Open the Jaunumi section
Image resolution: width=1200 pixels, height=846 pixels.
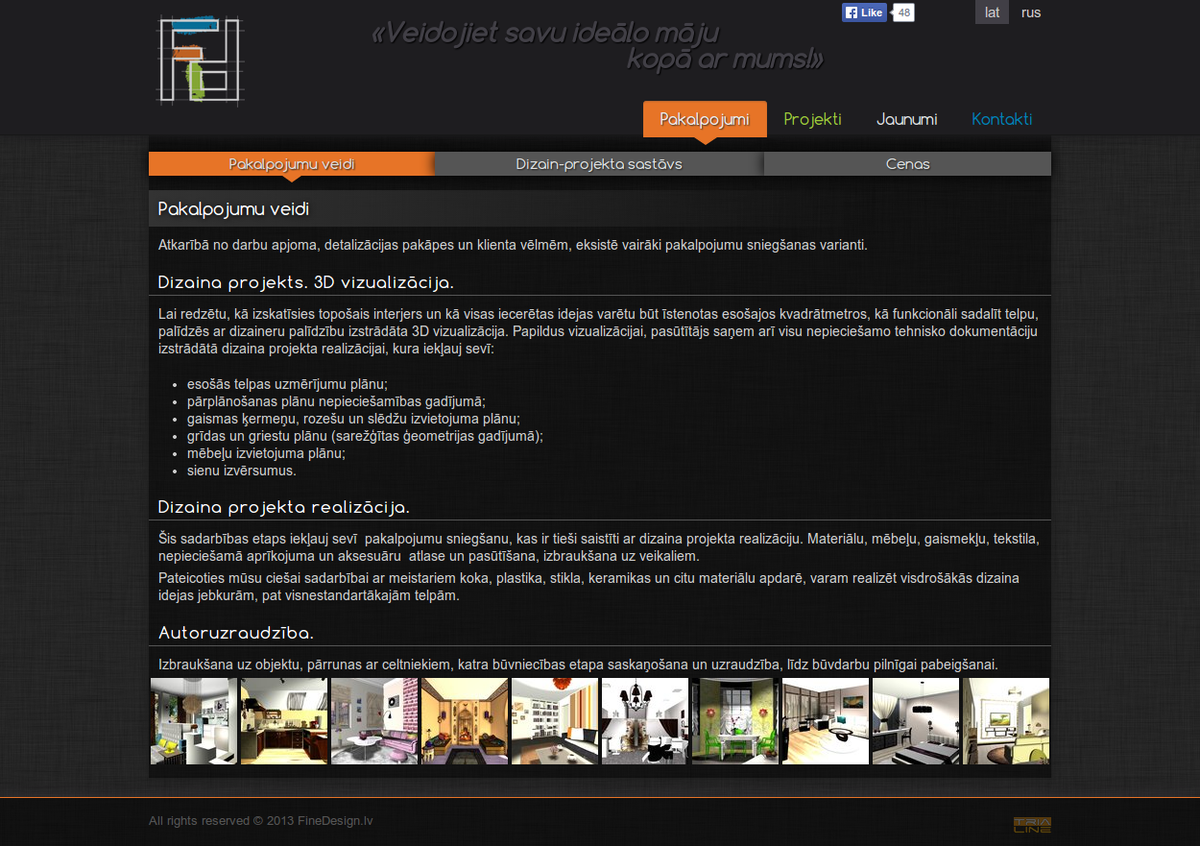(906, 119)
